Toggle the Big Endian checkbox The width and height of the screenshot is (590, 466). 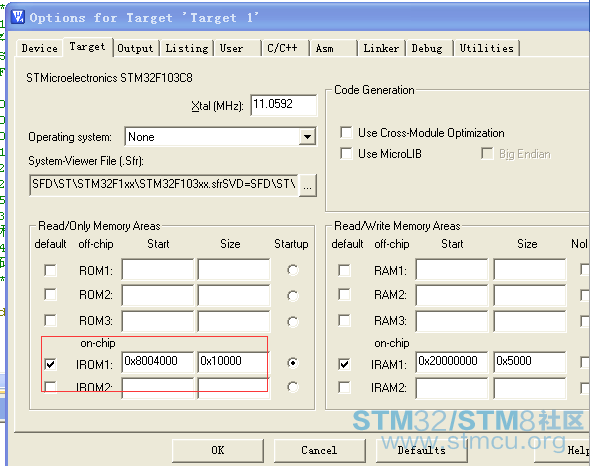coord(487,154)
